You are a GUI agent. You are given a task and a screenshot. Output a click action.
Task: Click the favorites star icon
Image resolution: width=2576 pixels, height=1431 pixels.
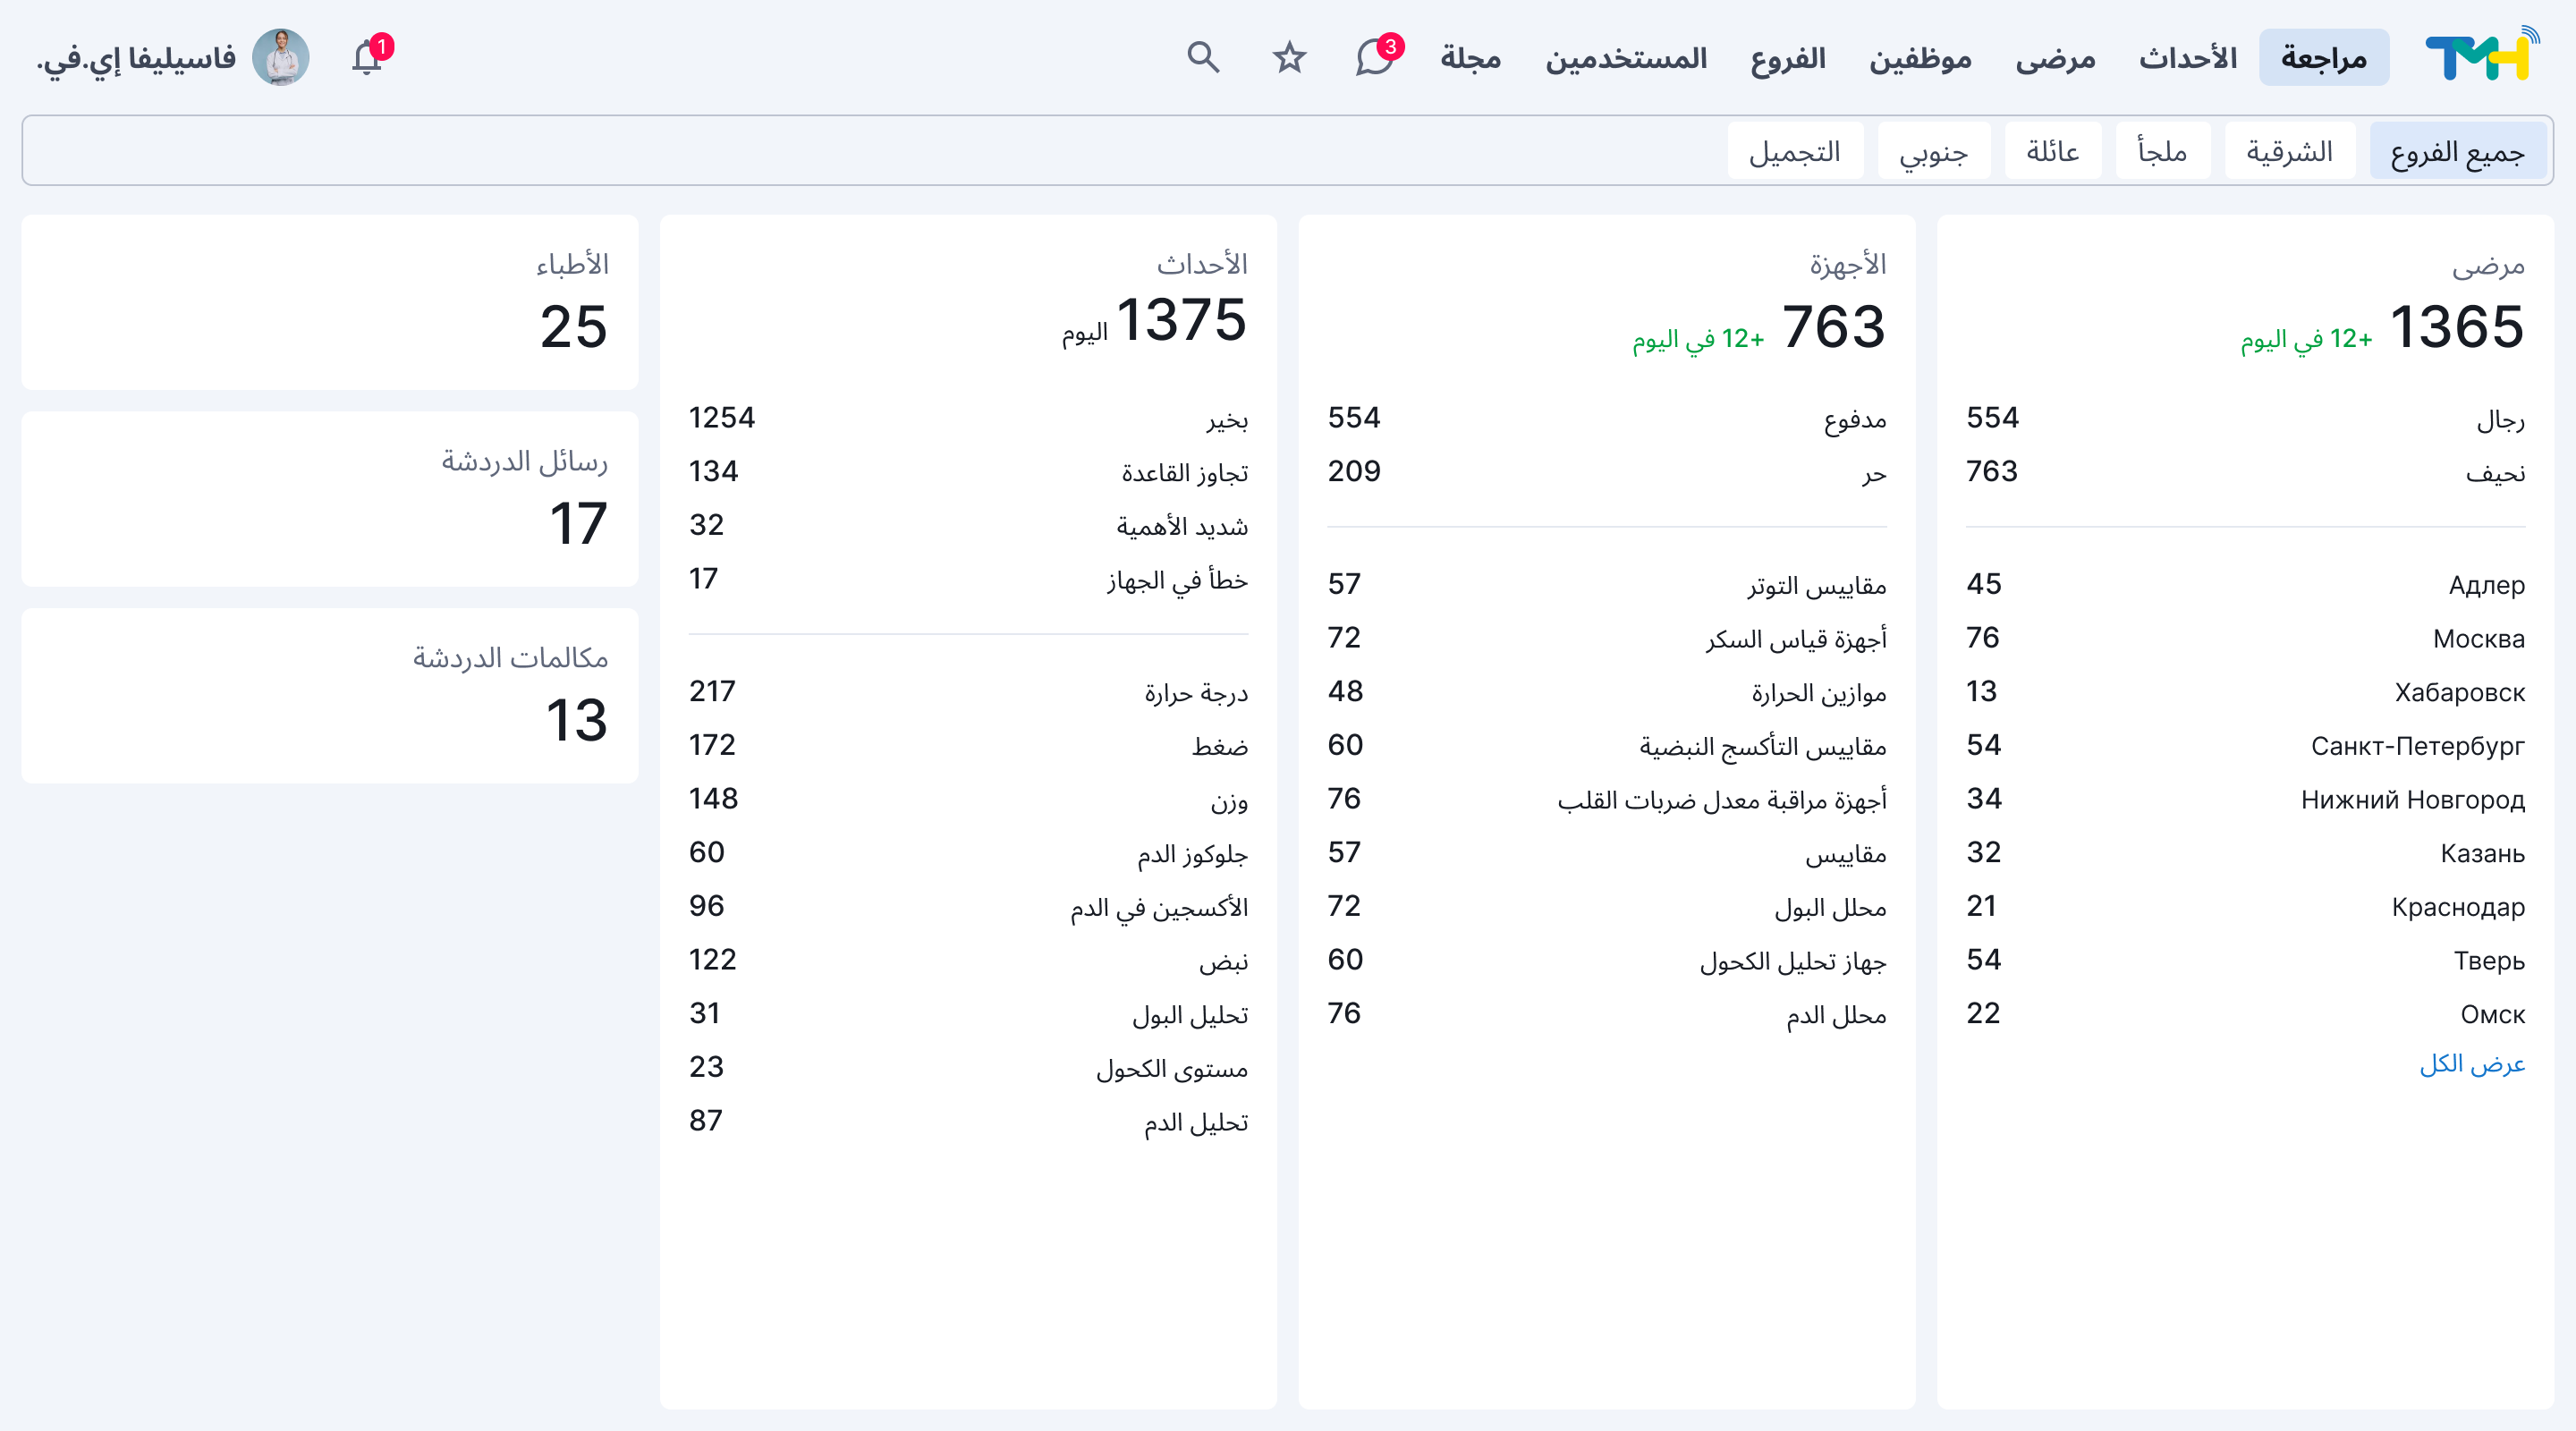1289,58
